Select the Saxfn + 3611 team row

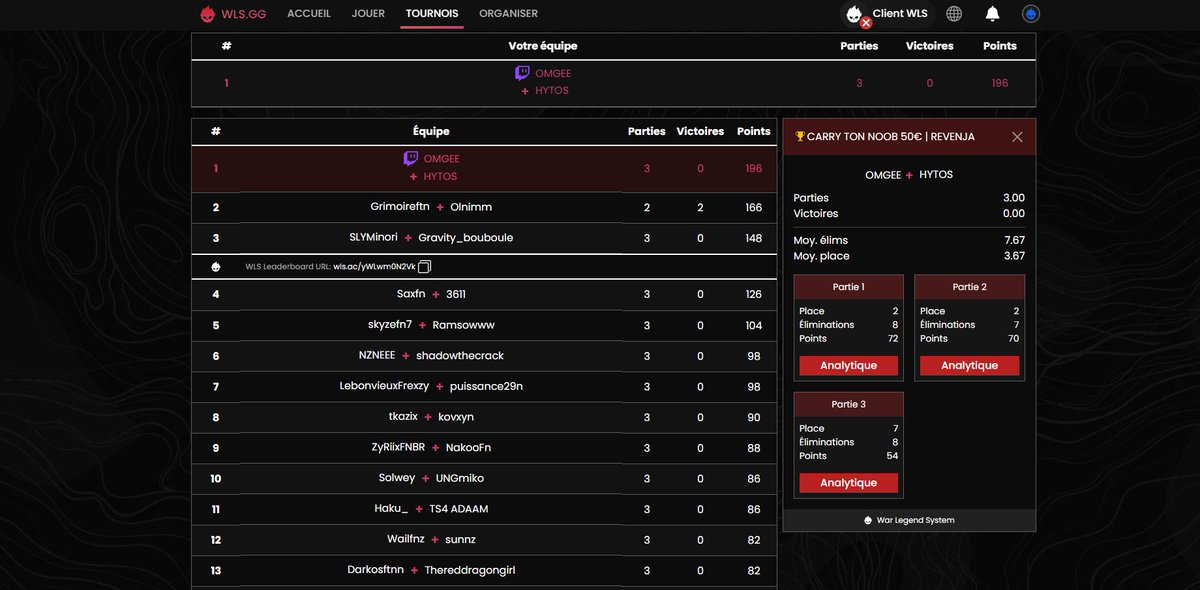point(484,294)
